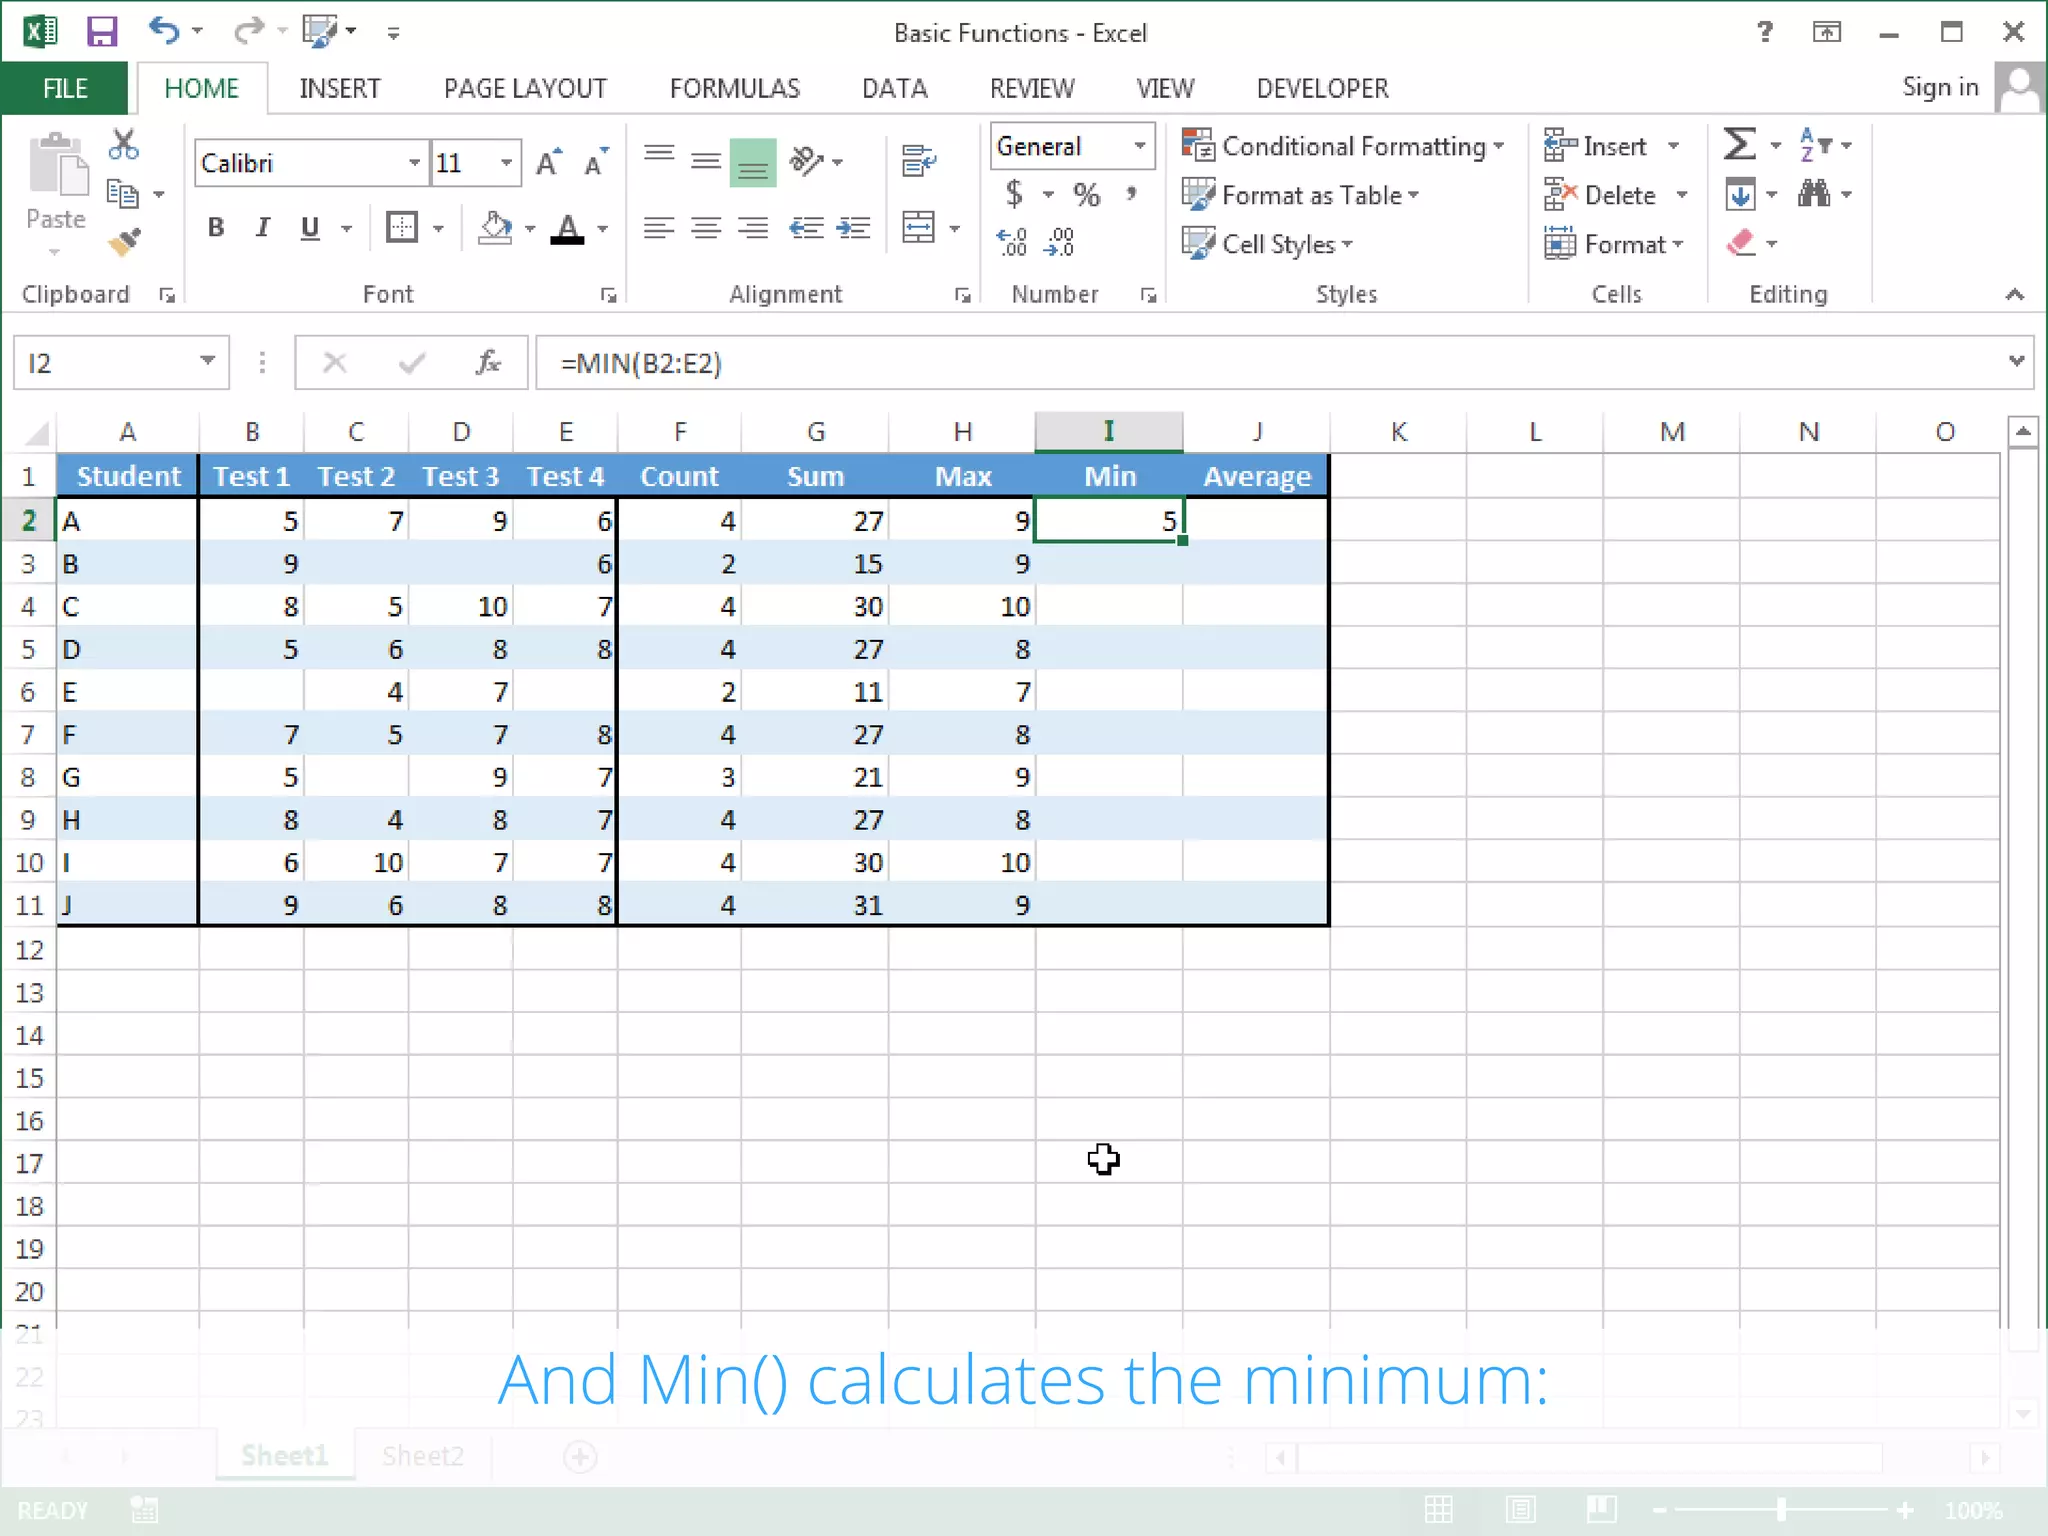Screen dimensions: 2048x1536
Task: Increase font size with large A
Action: click(x=548, y=163)
